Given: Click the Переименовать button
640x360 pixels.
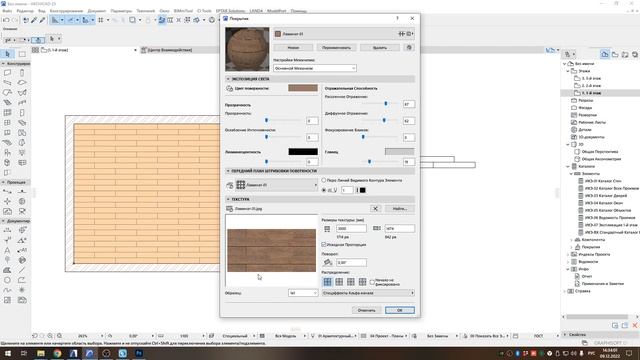Looking at the screenshot, I should point(336,48).
